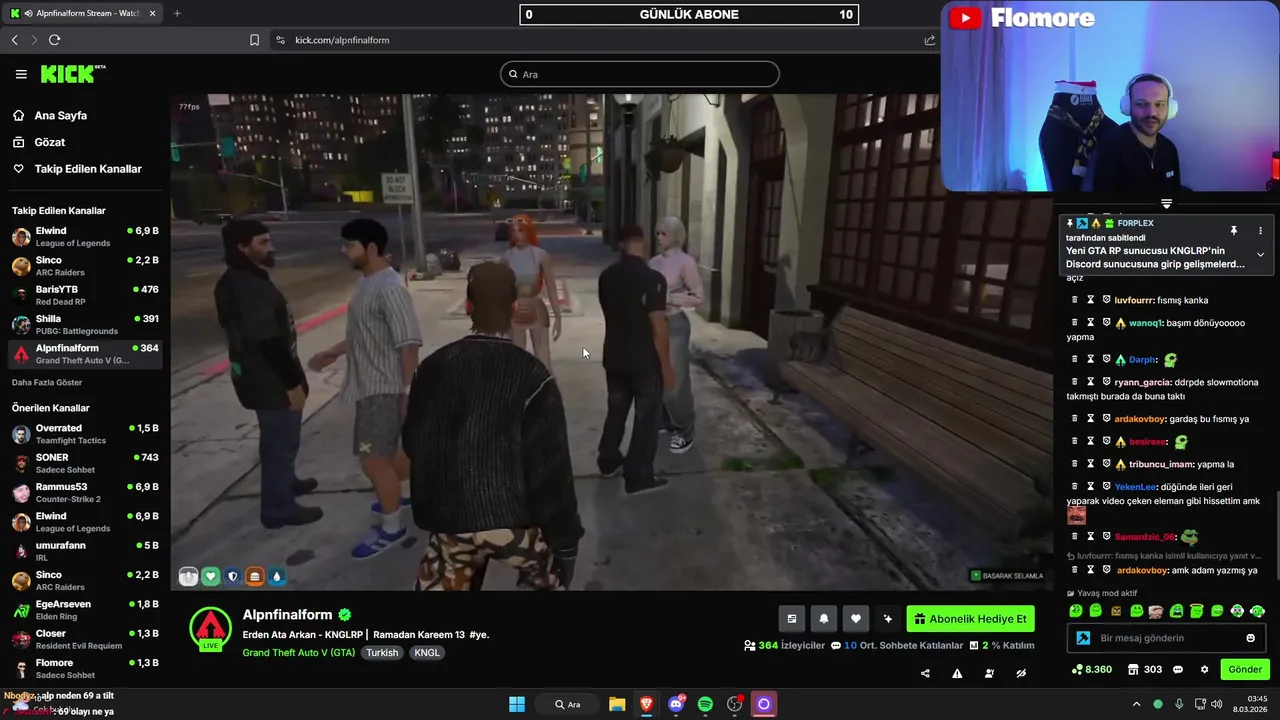Toggle system volume icon in tray
Viewport: 1280px width, 720px height.
1217,704
